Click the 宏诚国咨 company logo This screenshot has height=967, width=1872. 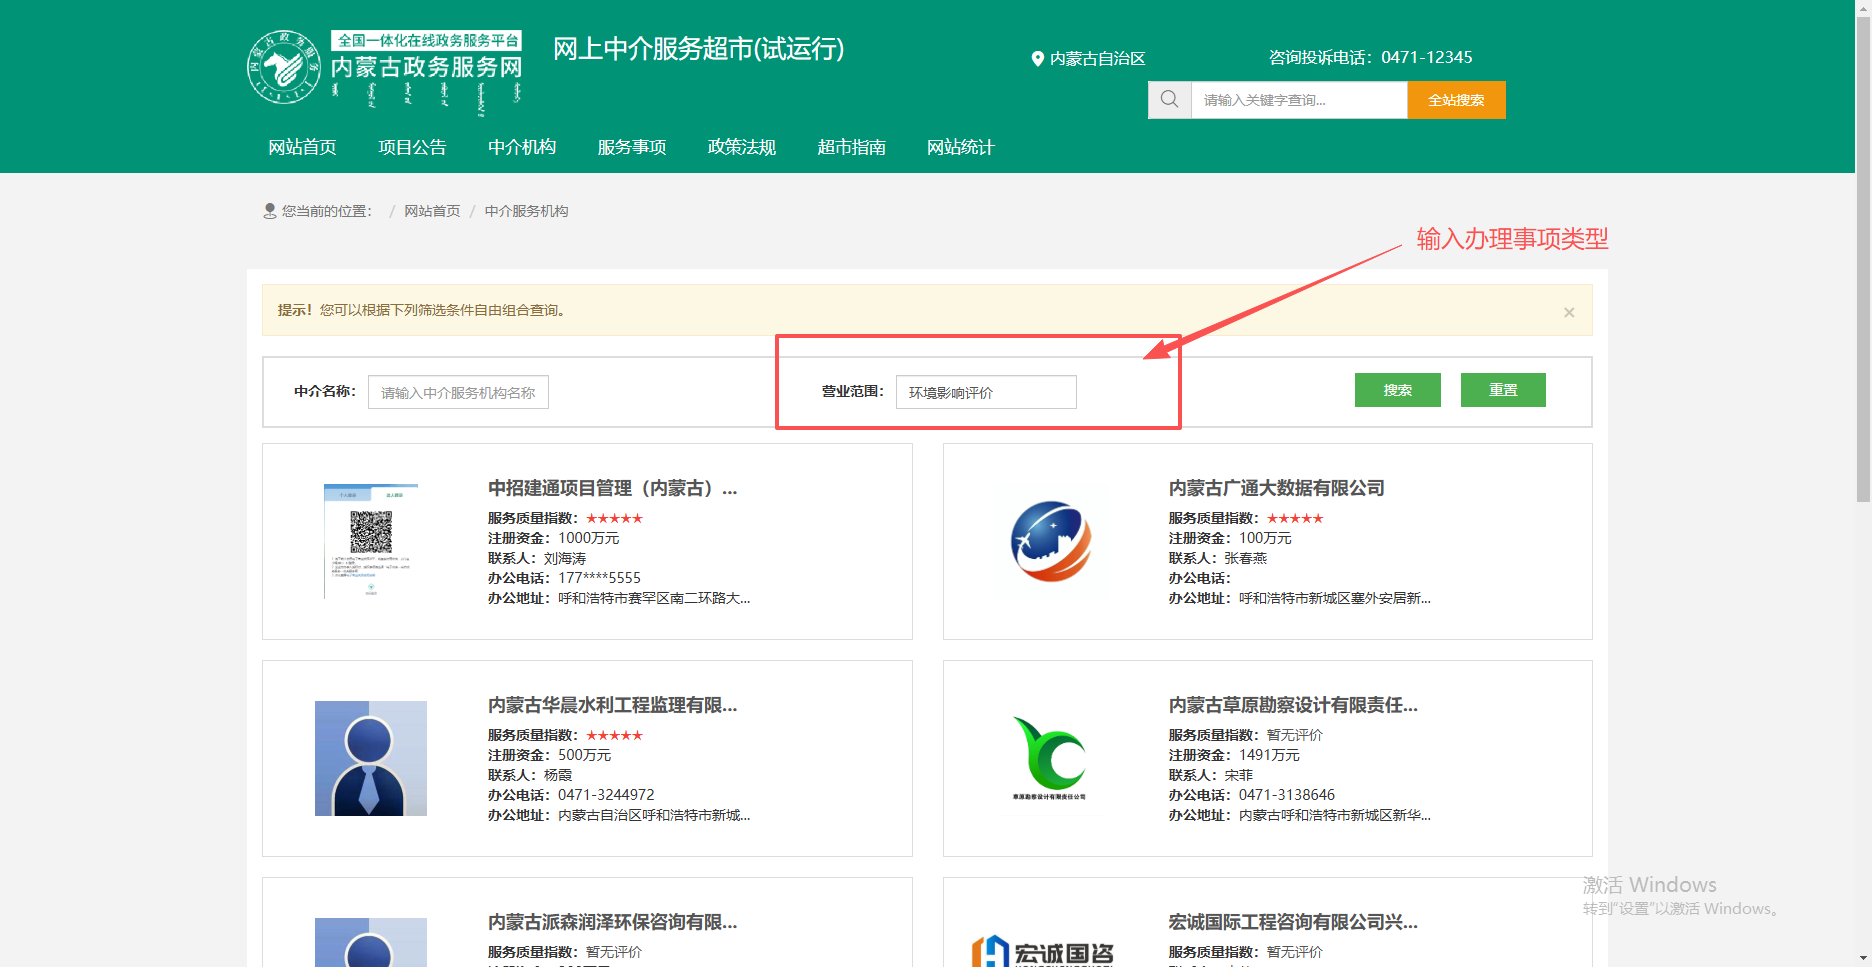pos(1042,950)
